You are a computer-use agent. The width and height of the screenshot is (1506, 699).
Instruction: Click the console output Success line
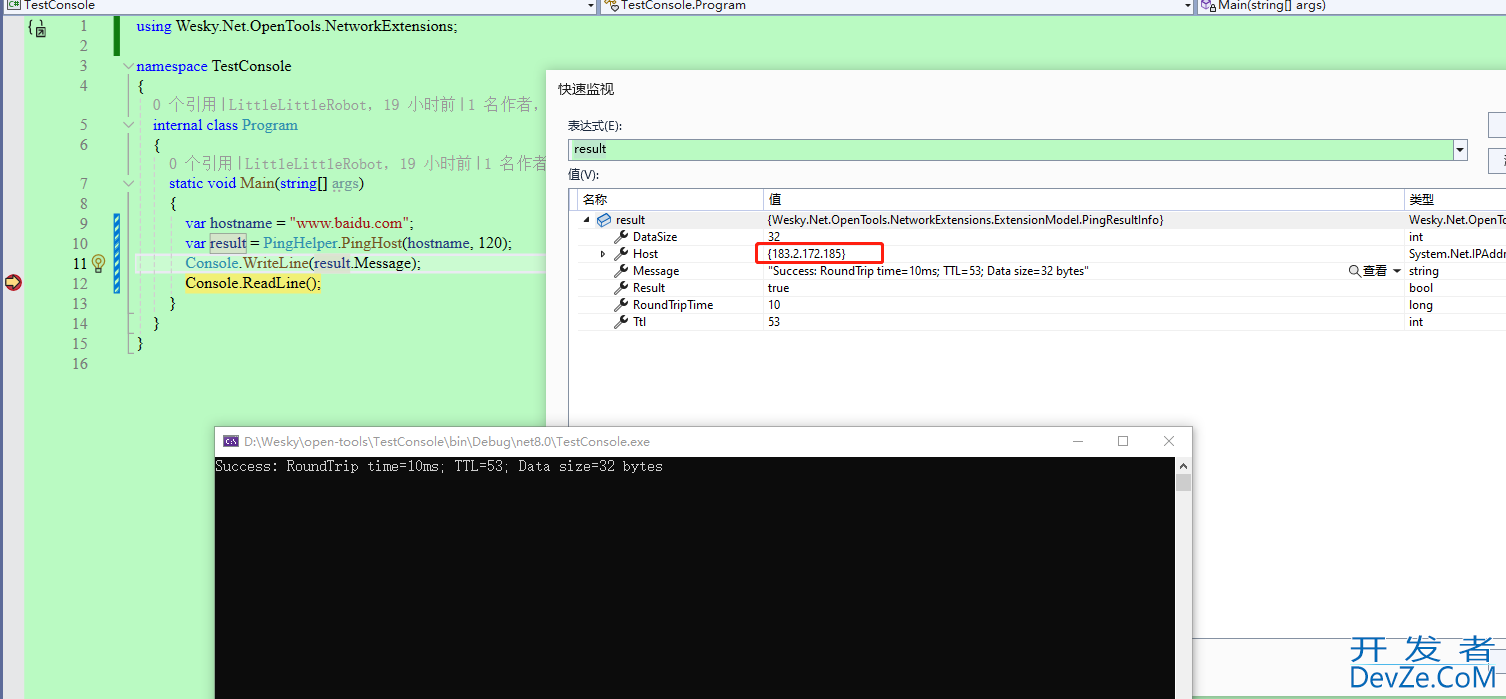(439, 466)
